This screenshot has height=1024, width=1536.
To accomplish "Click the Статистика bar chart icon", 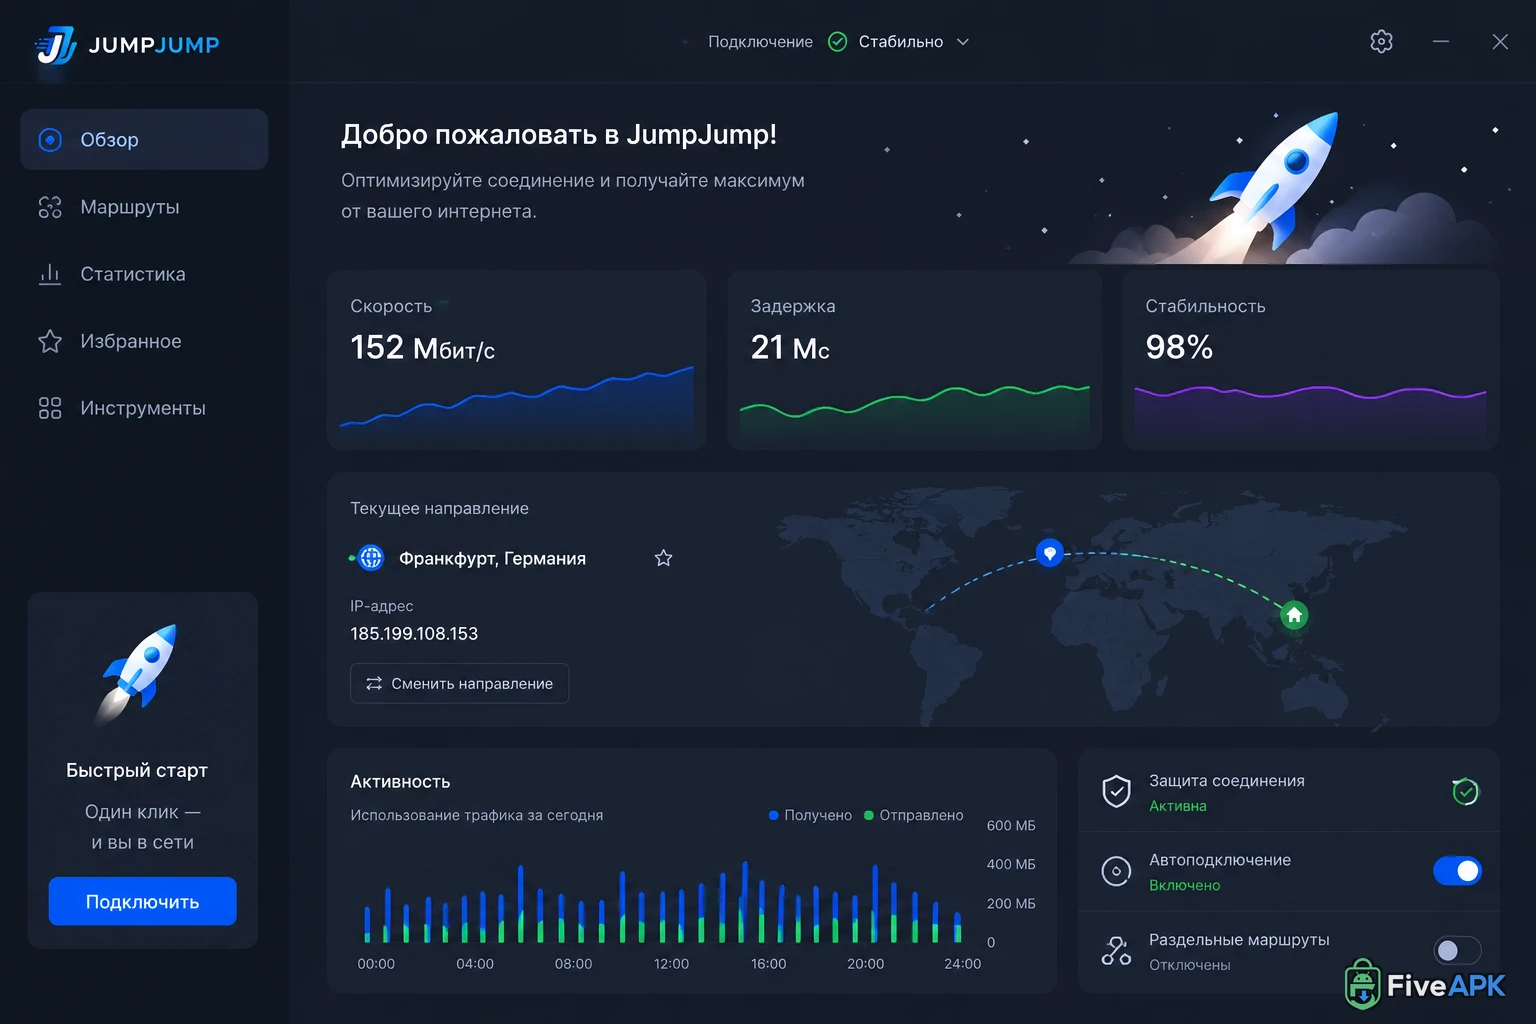I will click(50, 274).
